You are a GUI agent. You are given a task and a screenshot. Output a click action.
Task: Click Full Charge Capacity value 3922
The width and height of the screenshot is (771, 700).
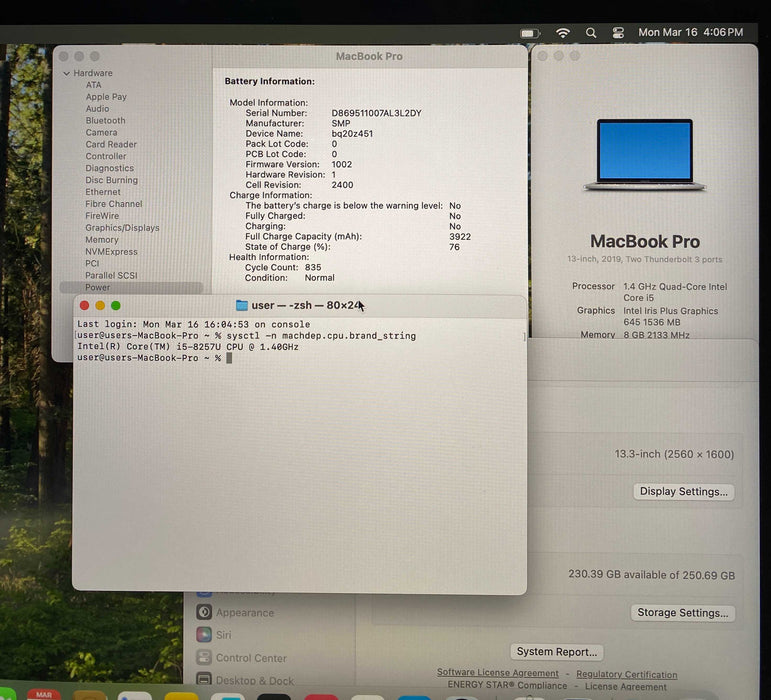tap(460, 236)
